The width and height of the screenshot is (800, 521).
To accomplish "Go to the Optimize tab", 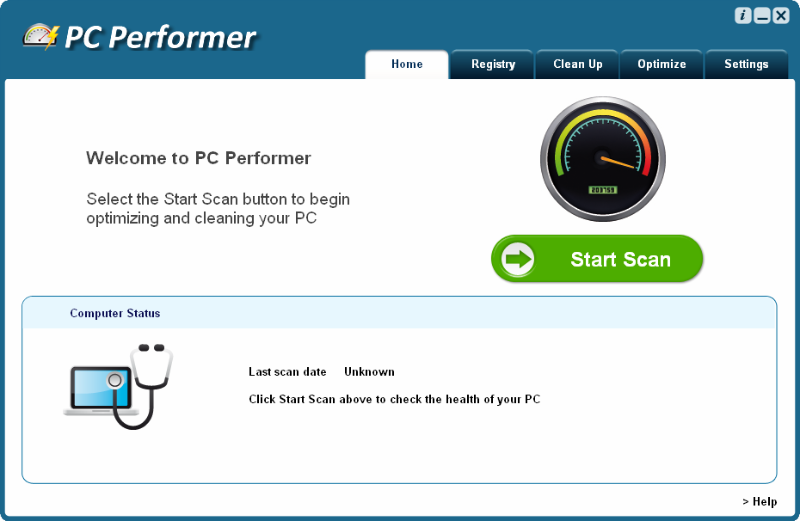I will tap(662, 64).
